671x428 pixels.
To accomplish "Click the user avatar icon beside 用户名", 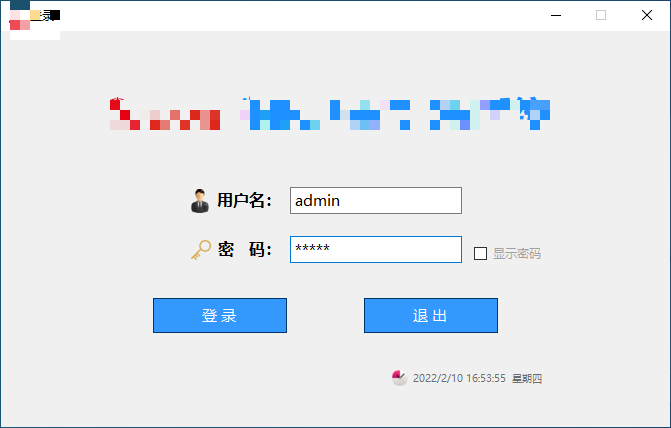I will pos(200,201).
